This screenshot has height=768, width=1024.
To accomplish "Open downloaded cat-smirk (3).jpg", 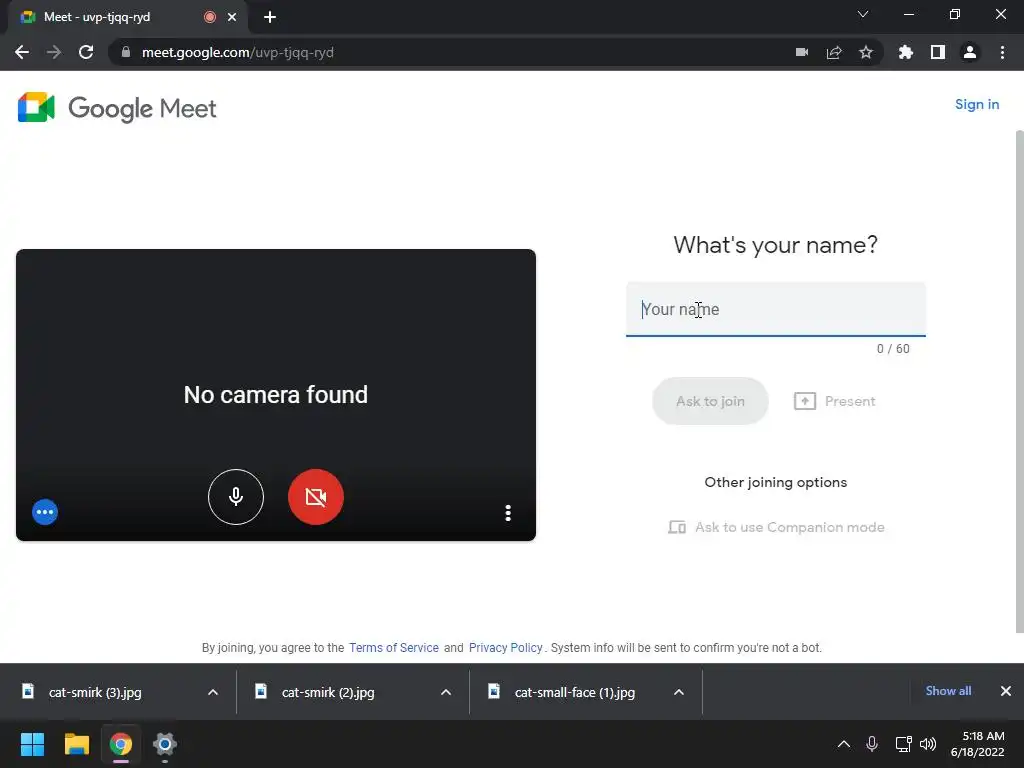I will 95,692.
